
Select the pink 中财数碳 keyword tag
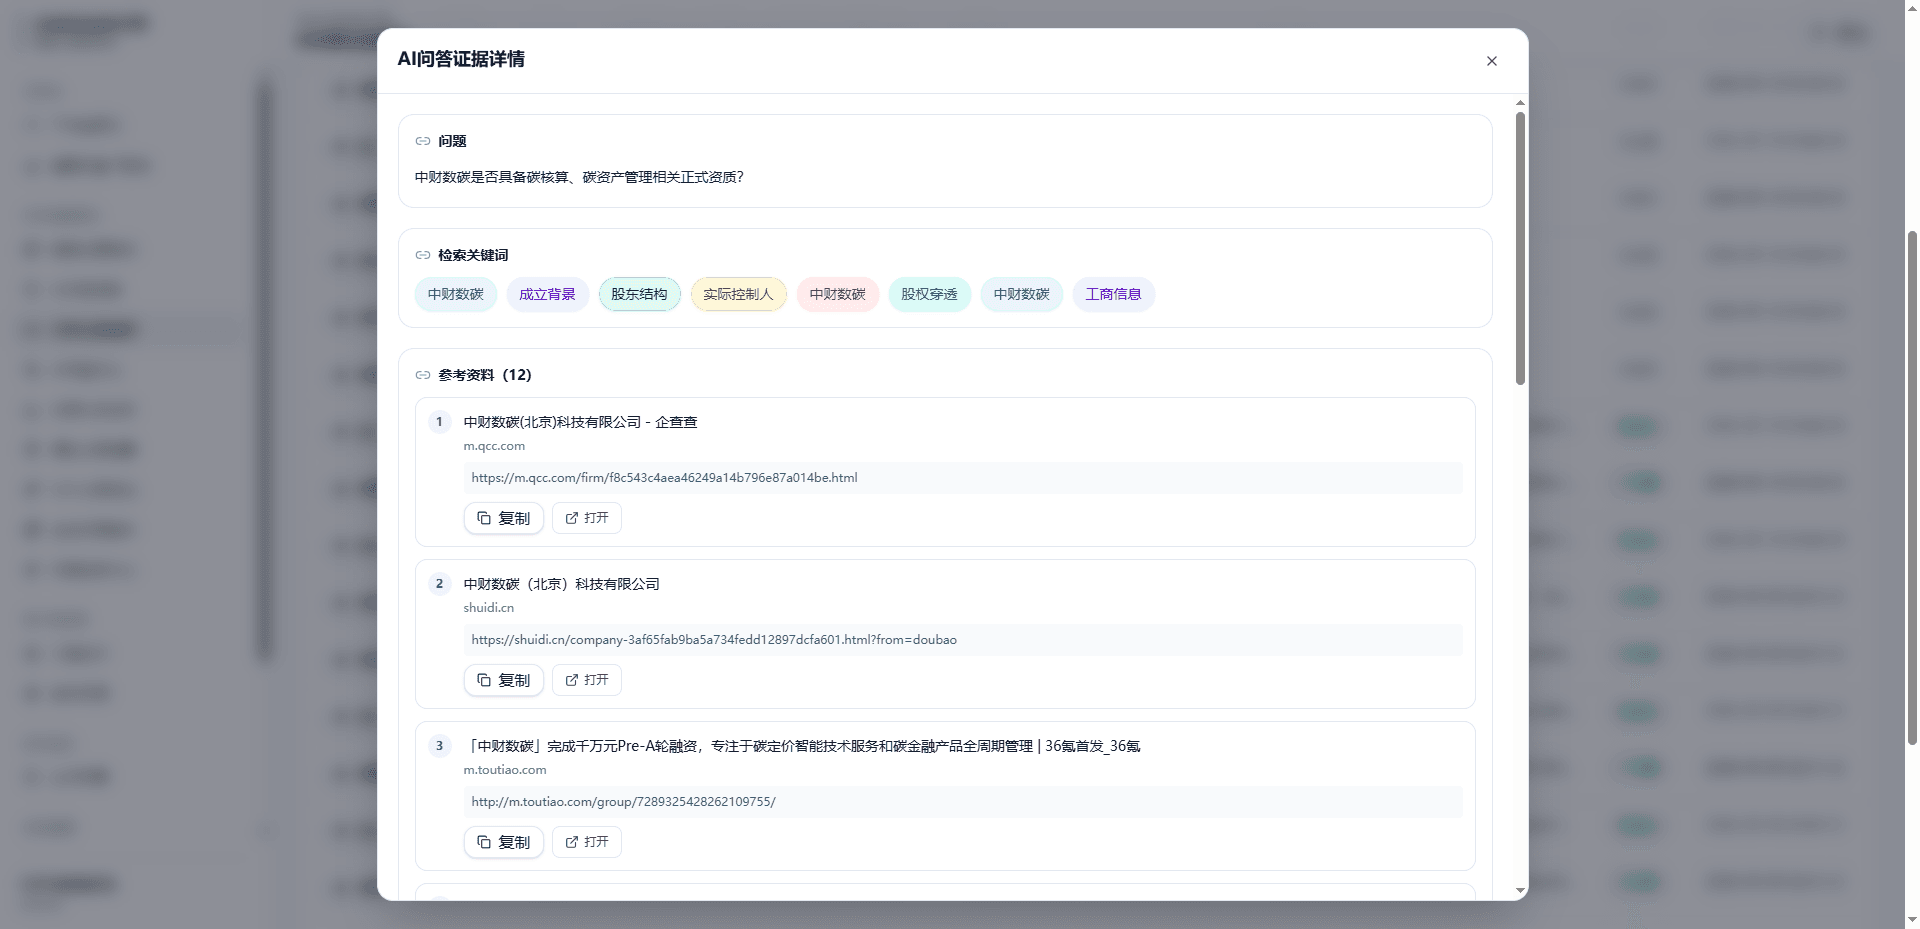[838, 294]
